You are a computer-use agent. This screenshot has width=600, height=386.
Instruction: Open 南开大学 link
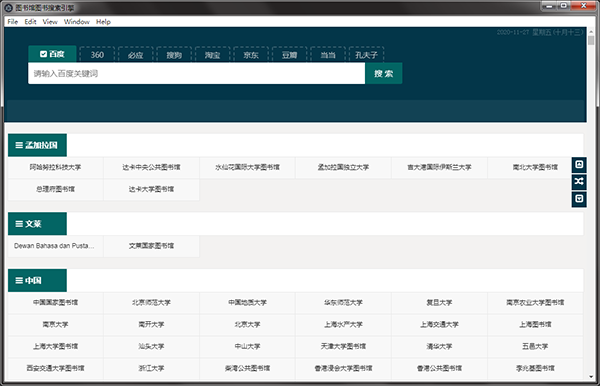pos(152,324)
